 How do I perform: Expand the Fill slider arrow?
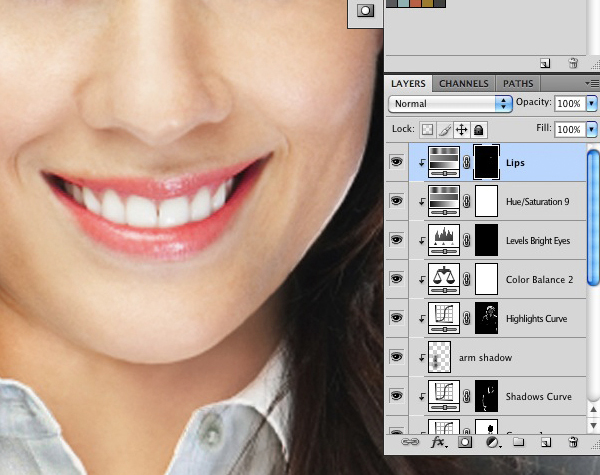click(x=592, y=130)
